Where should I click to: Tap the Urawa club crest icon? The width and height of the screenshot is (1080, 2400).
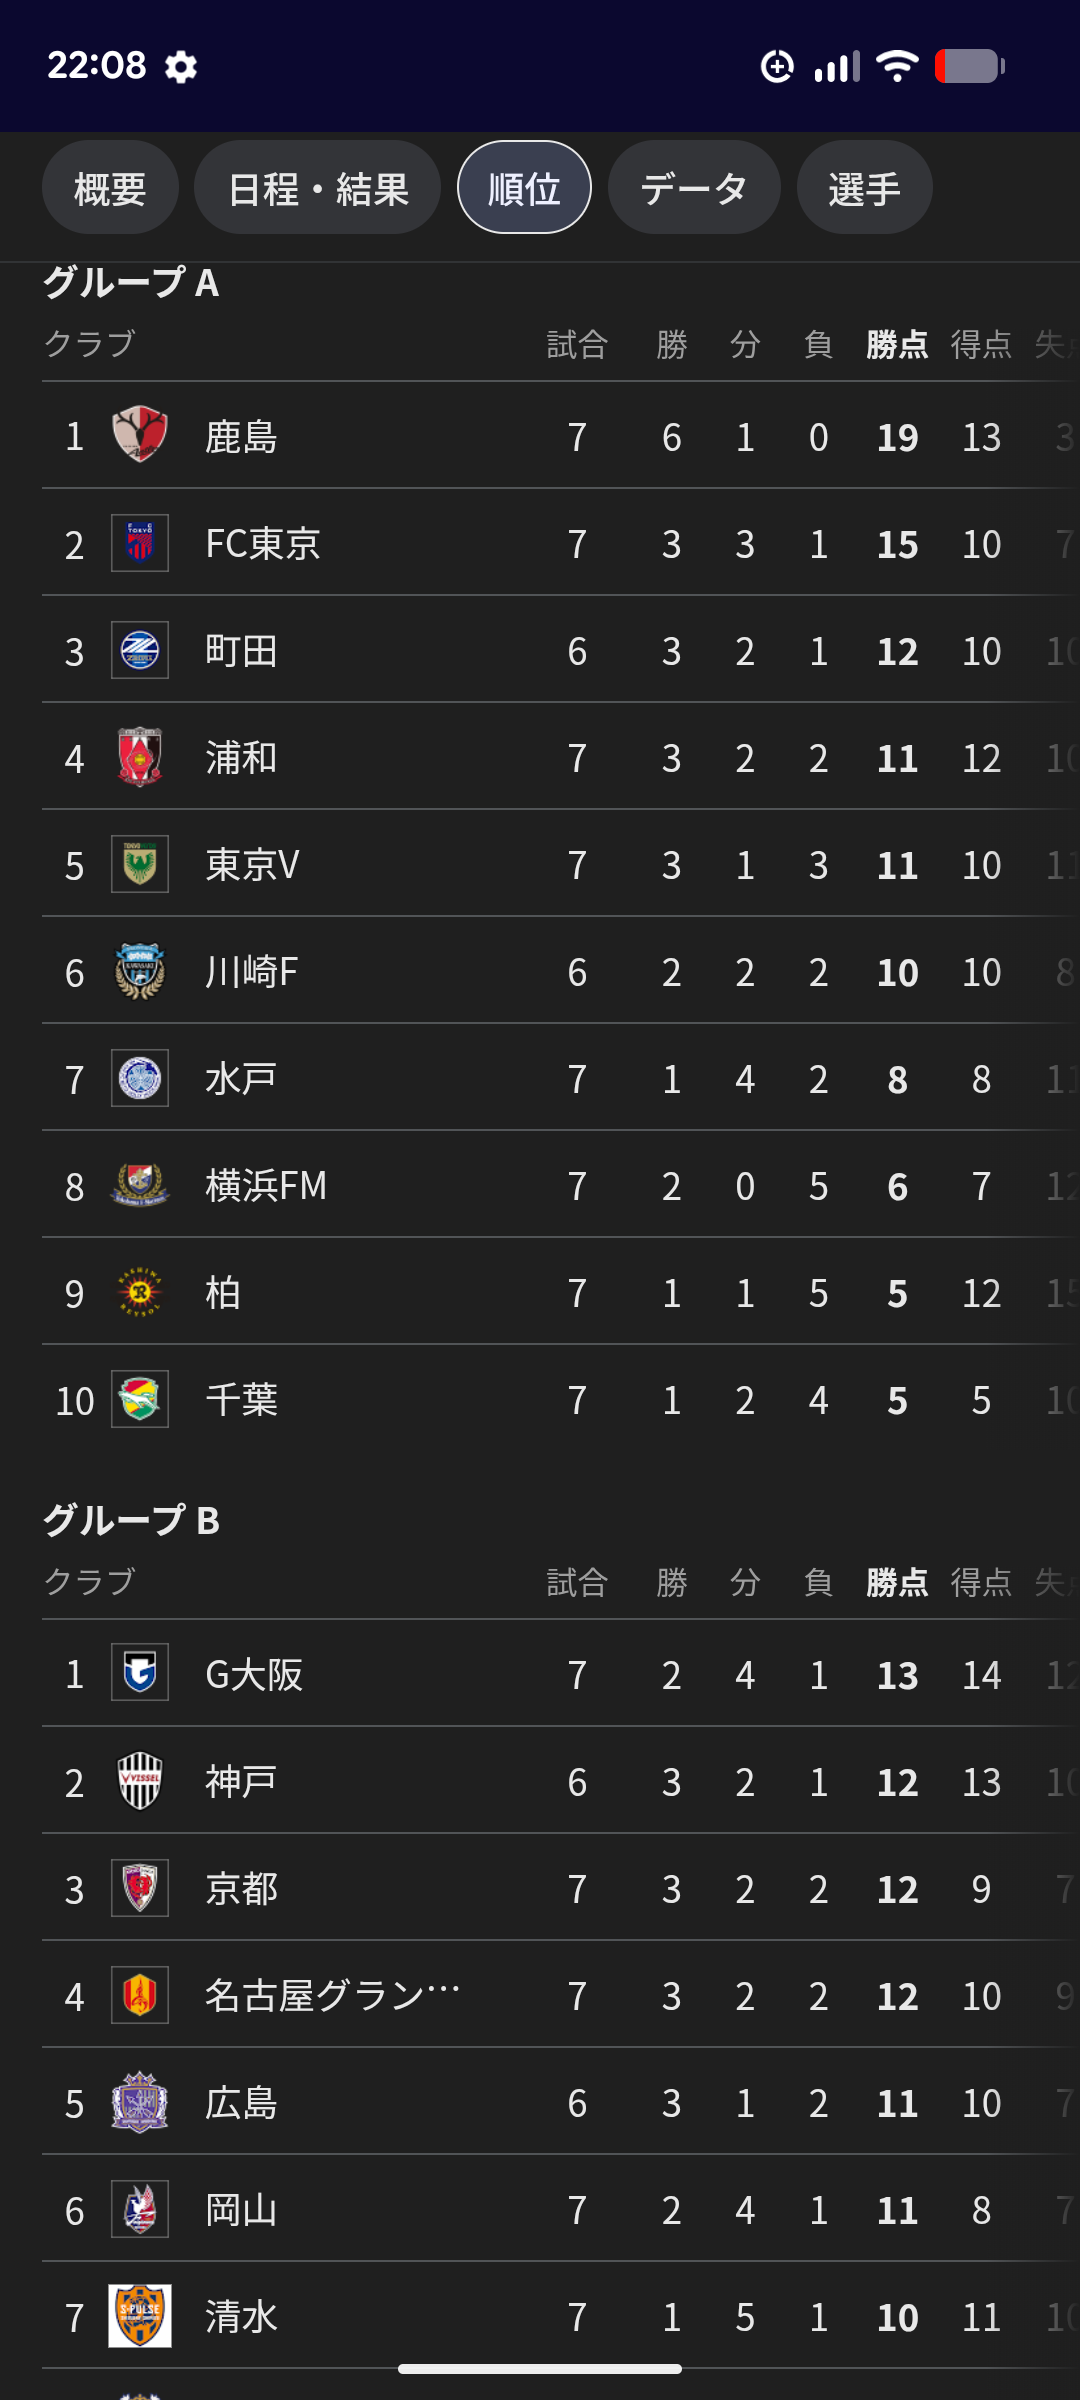pos(139,757)
